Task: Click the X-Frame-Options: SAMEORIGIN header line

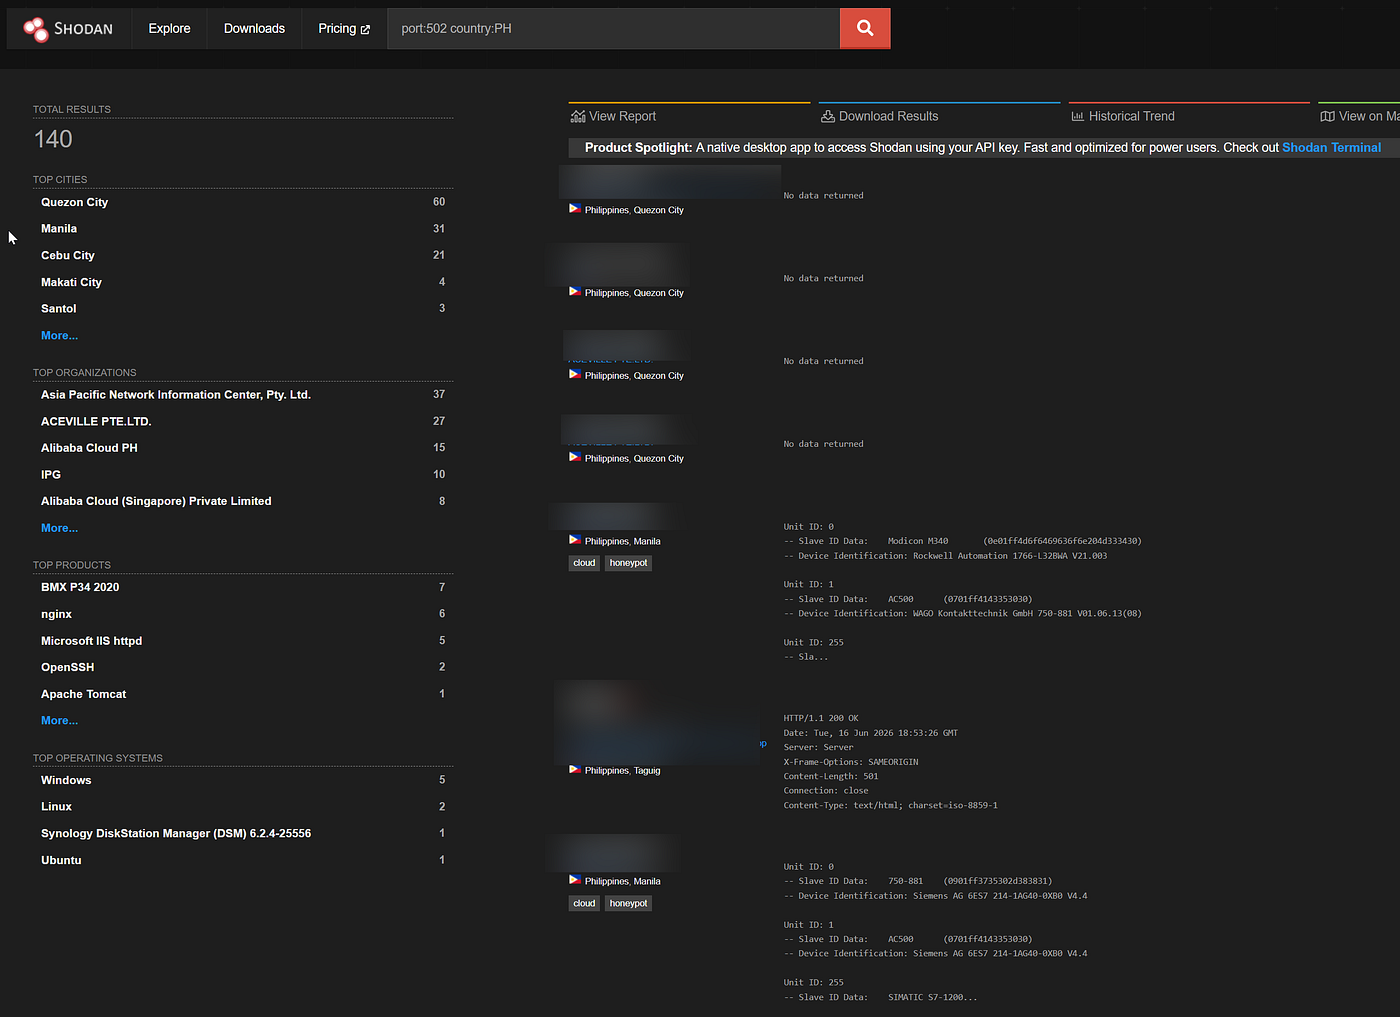Action: 851,762
